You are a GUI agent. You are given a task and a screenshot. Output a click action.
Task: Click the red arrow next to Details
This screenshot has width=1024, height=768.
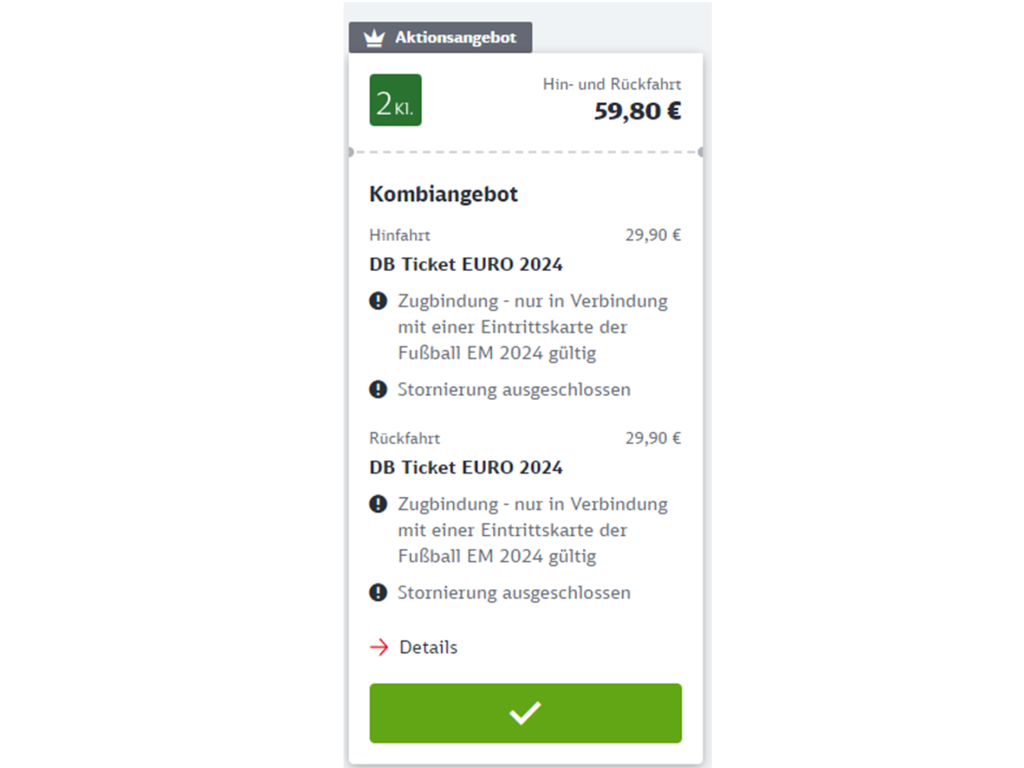click(379, 647)
